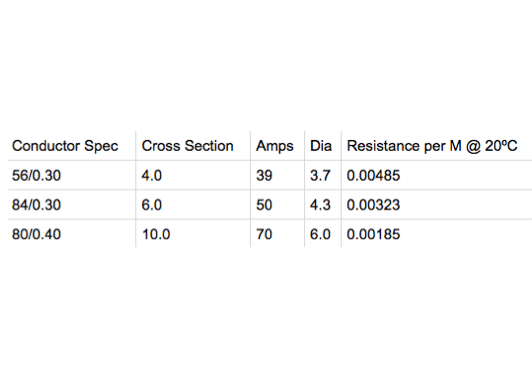The width and height of the screenshot is (532, 380).
Task: Select the 6.0 diameter cell in last row
Action: coord(320,234)
